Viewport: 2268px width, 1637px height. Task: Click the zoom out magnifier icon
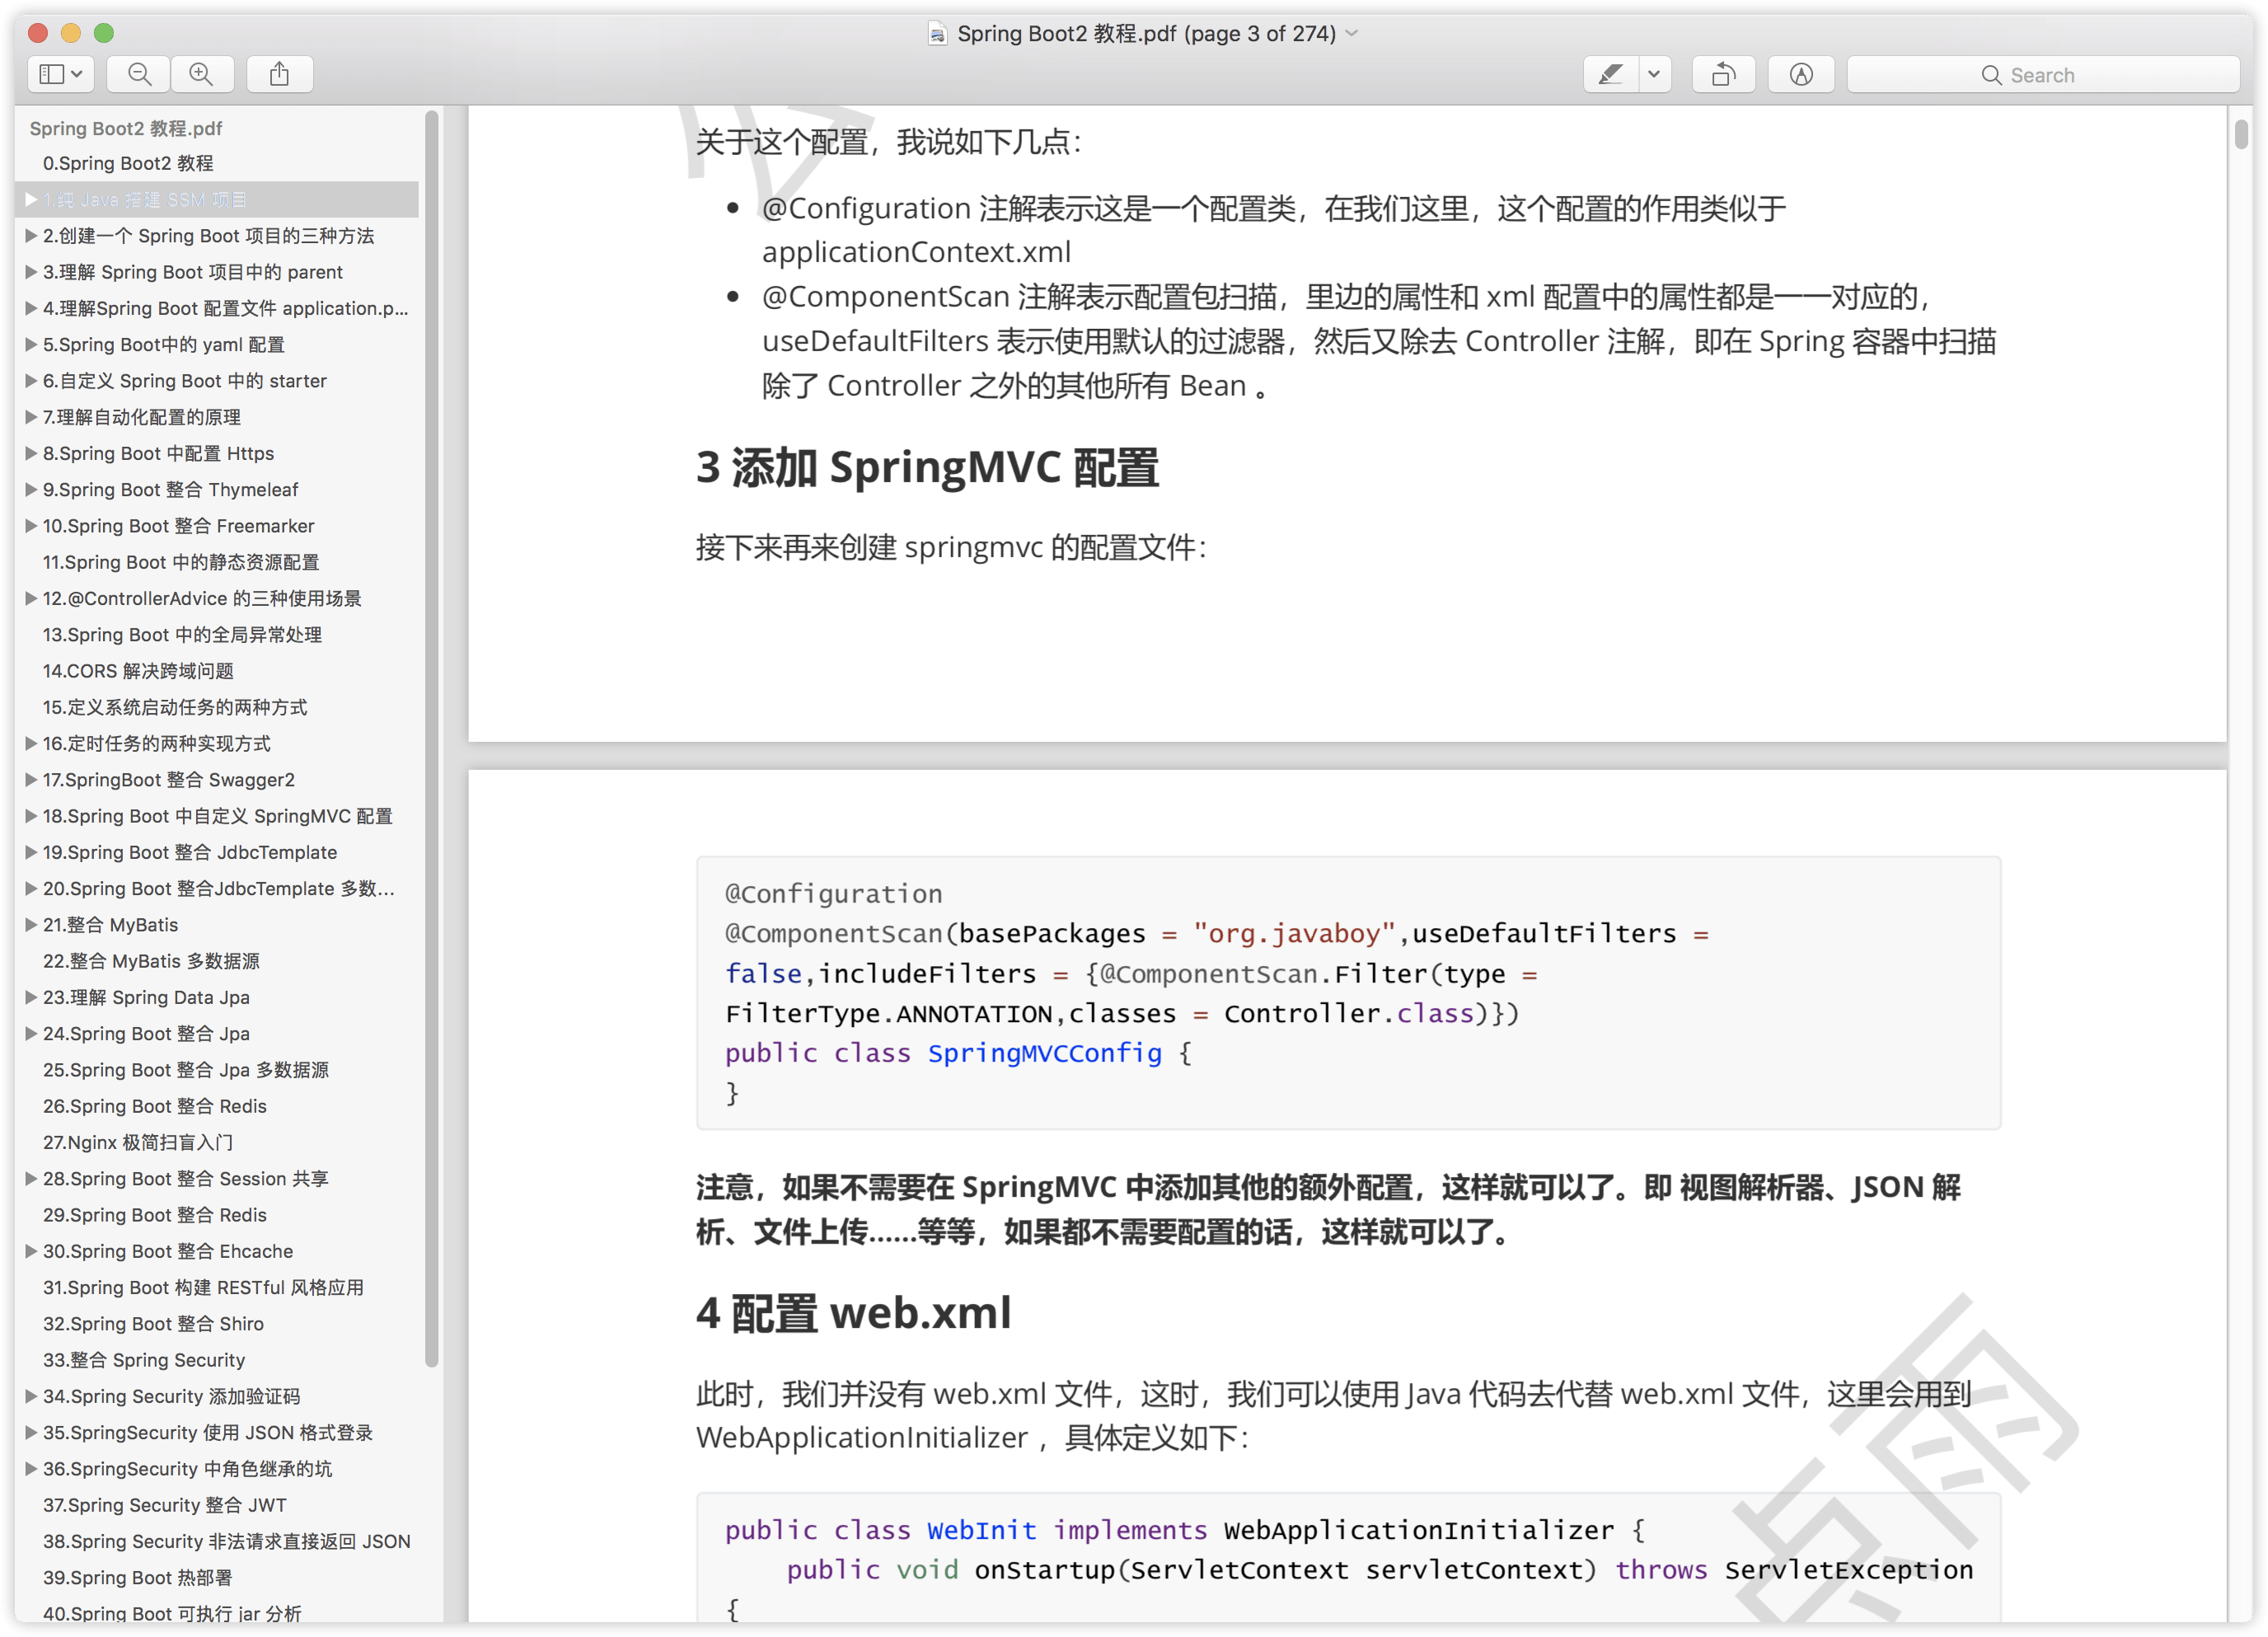(140, 75)
